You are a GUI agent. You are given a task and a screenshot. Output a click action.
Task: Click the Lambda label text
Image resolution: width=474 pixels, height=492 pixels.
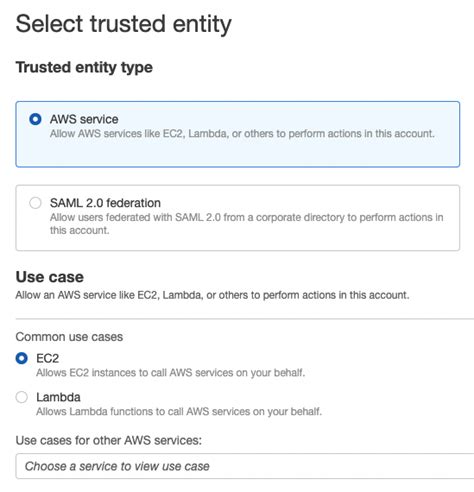click(x=58, y=397)
